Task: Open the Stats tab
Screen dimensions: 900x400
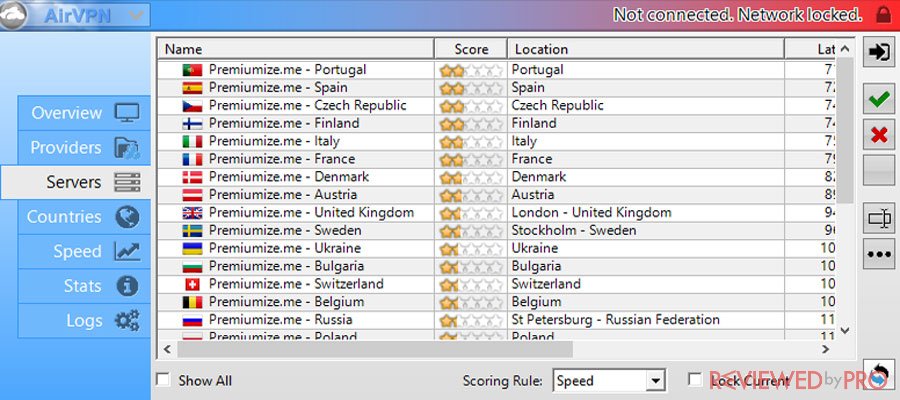Action: tap(84, 286)
